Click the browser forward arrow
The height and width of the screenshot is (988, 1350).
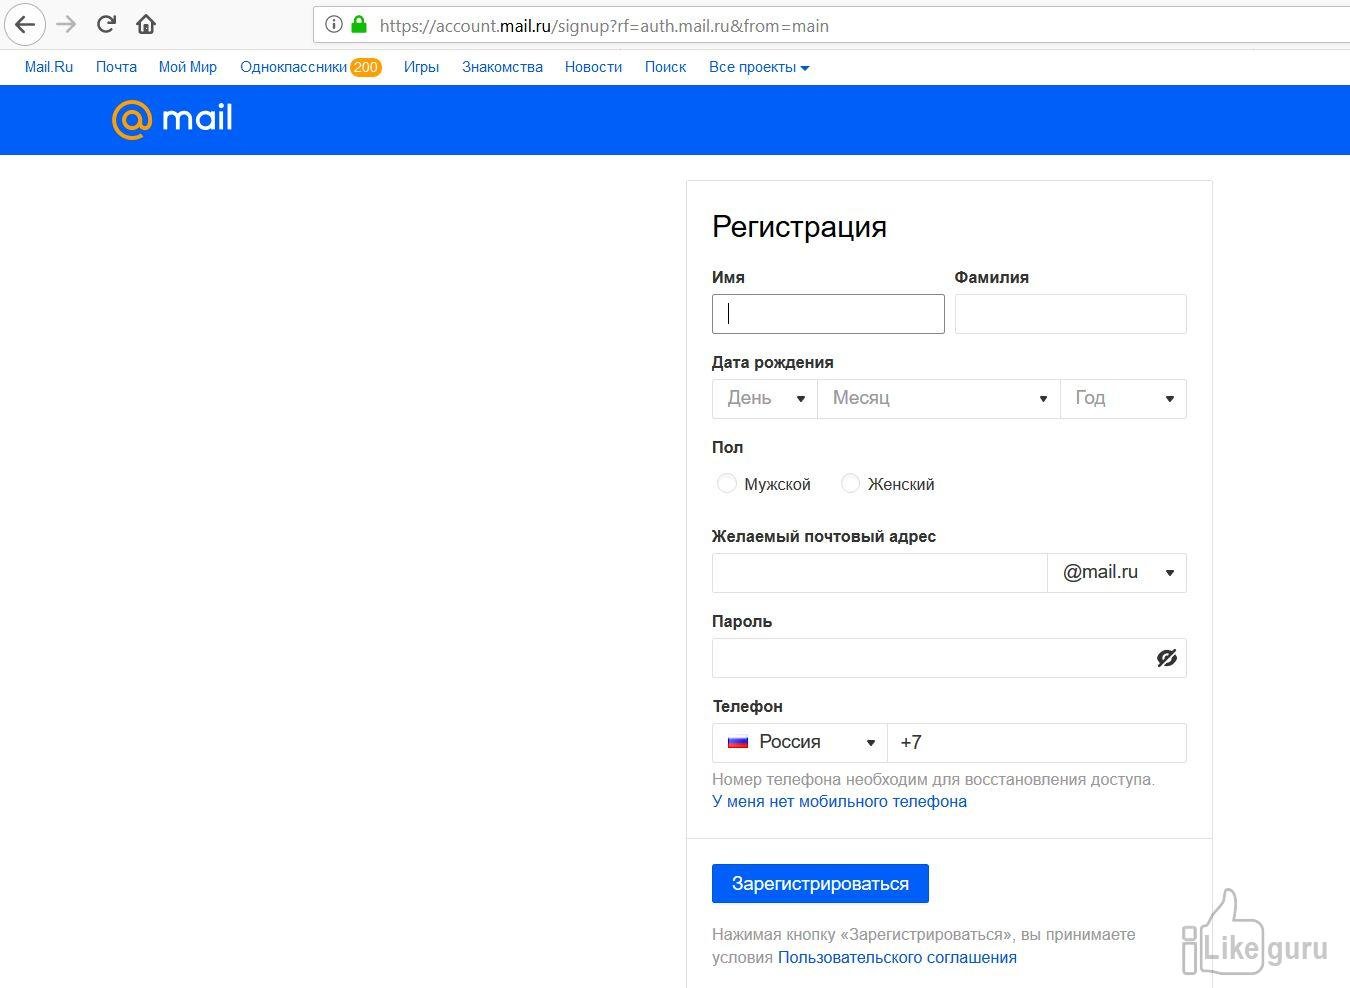coord(66,25)
